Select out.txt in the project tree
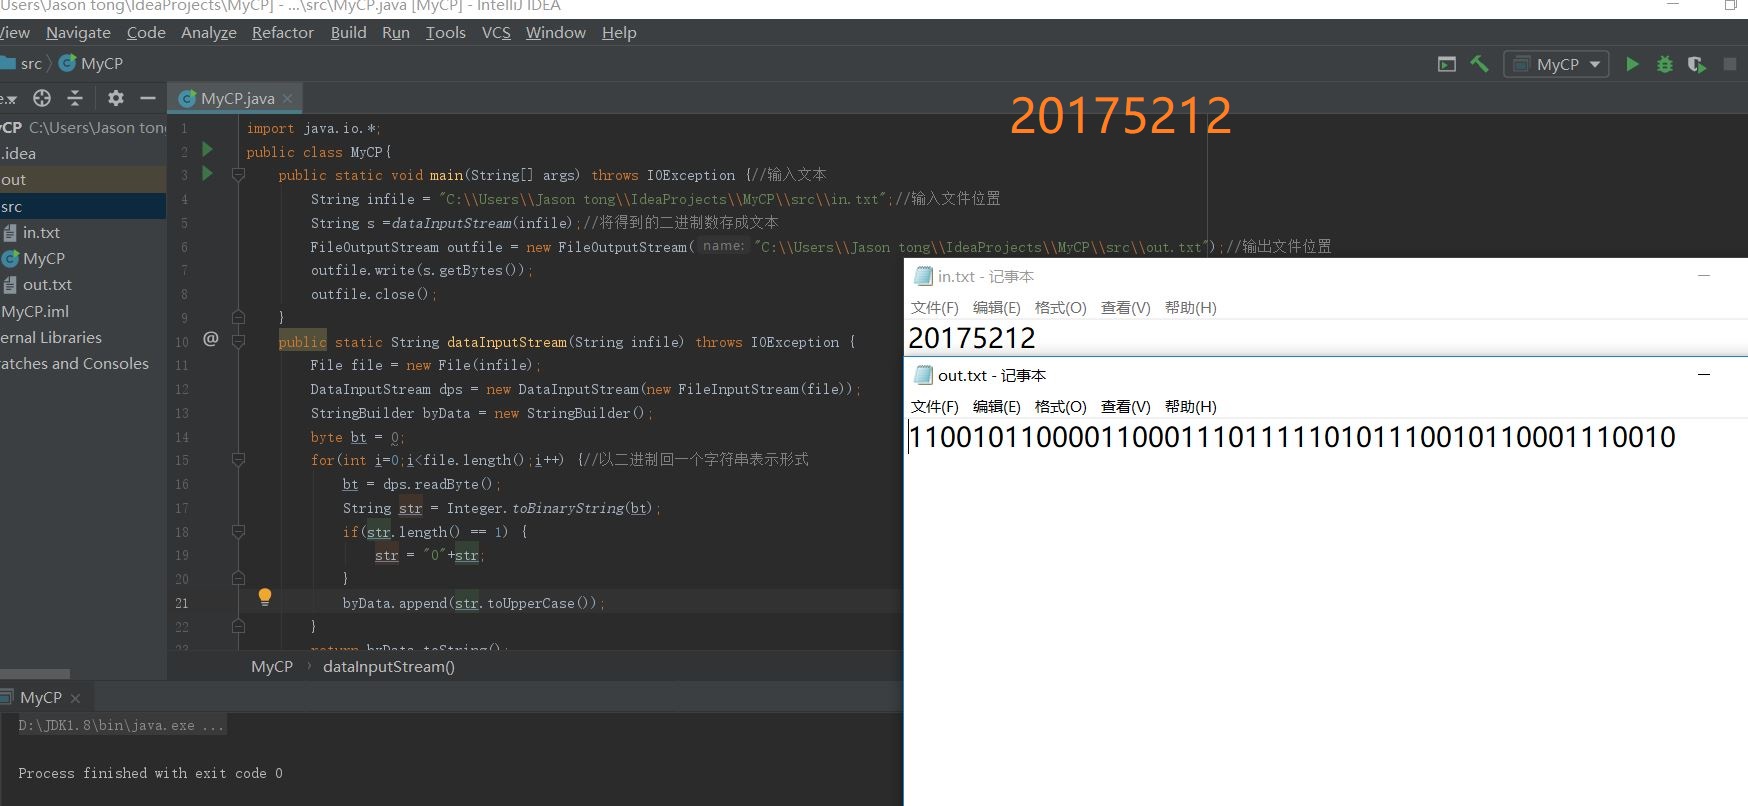This screenshot has height=806, width=1748. pos(83,285)
